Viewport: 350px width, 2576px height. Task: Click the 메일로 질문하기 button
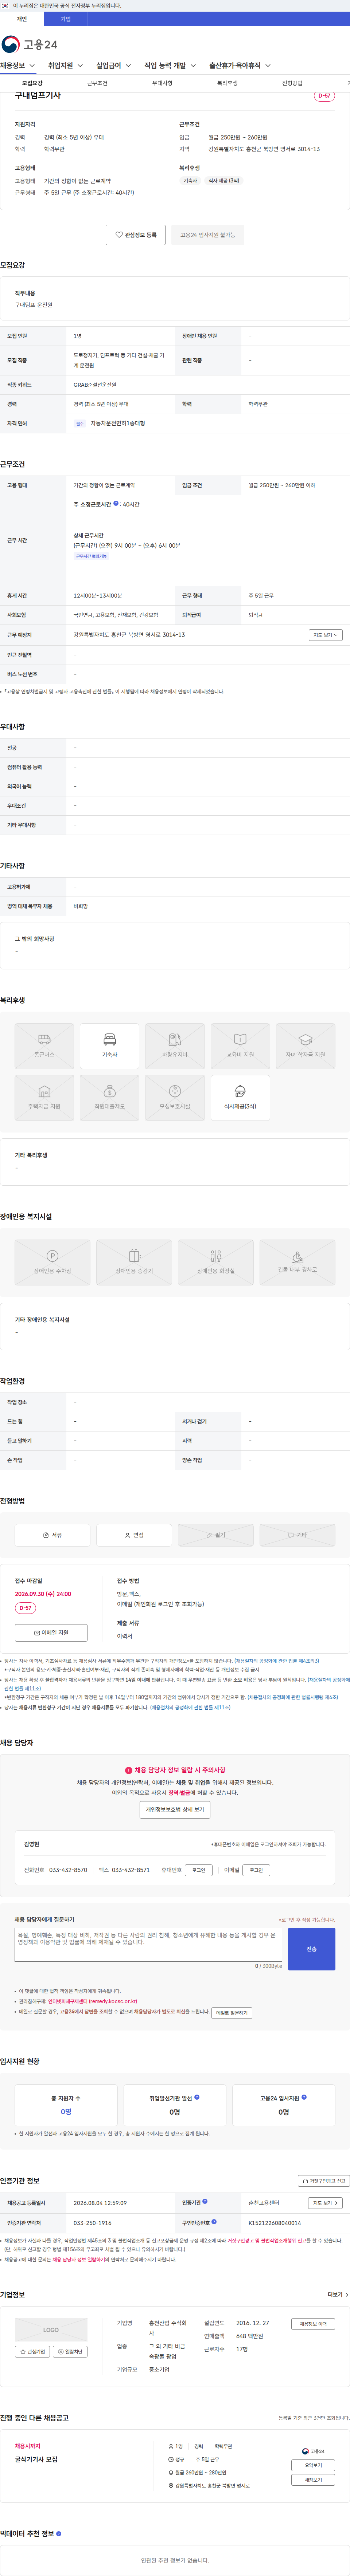point(232,2013)
